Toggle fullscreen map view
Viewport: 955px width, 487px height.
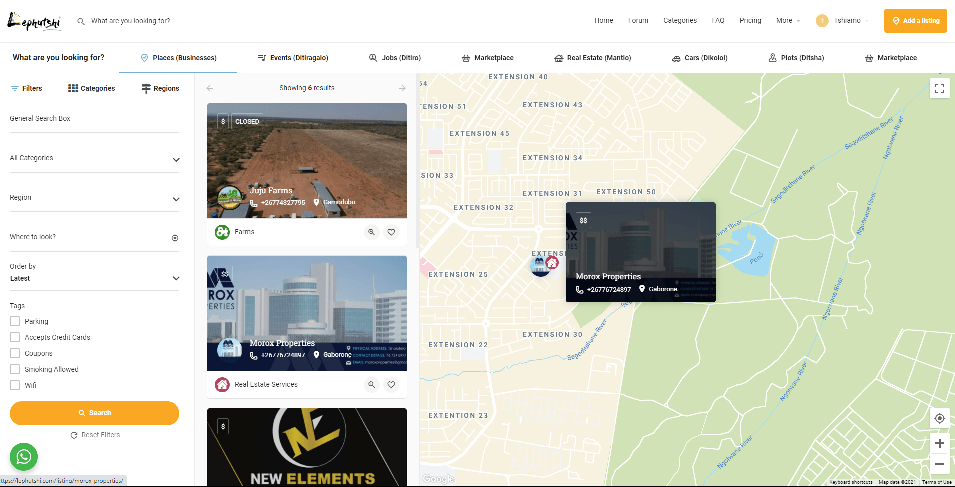point(940,88)
